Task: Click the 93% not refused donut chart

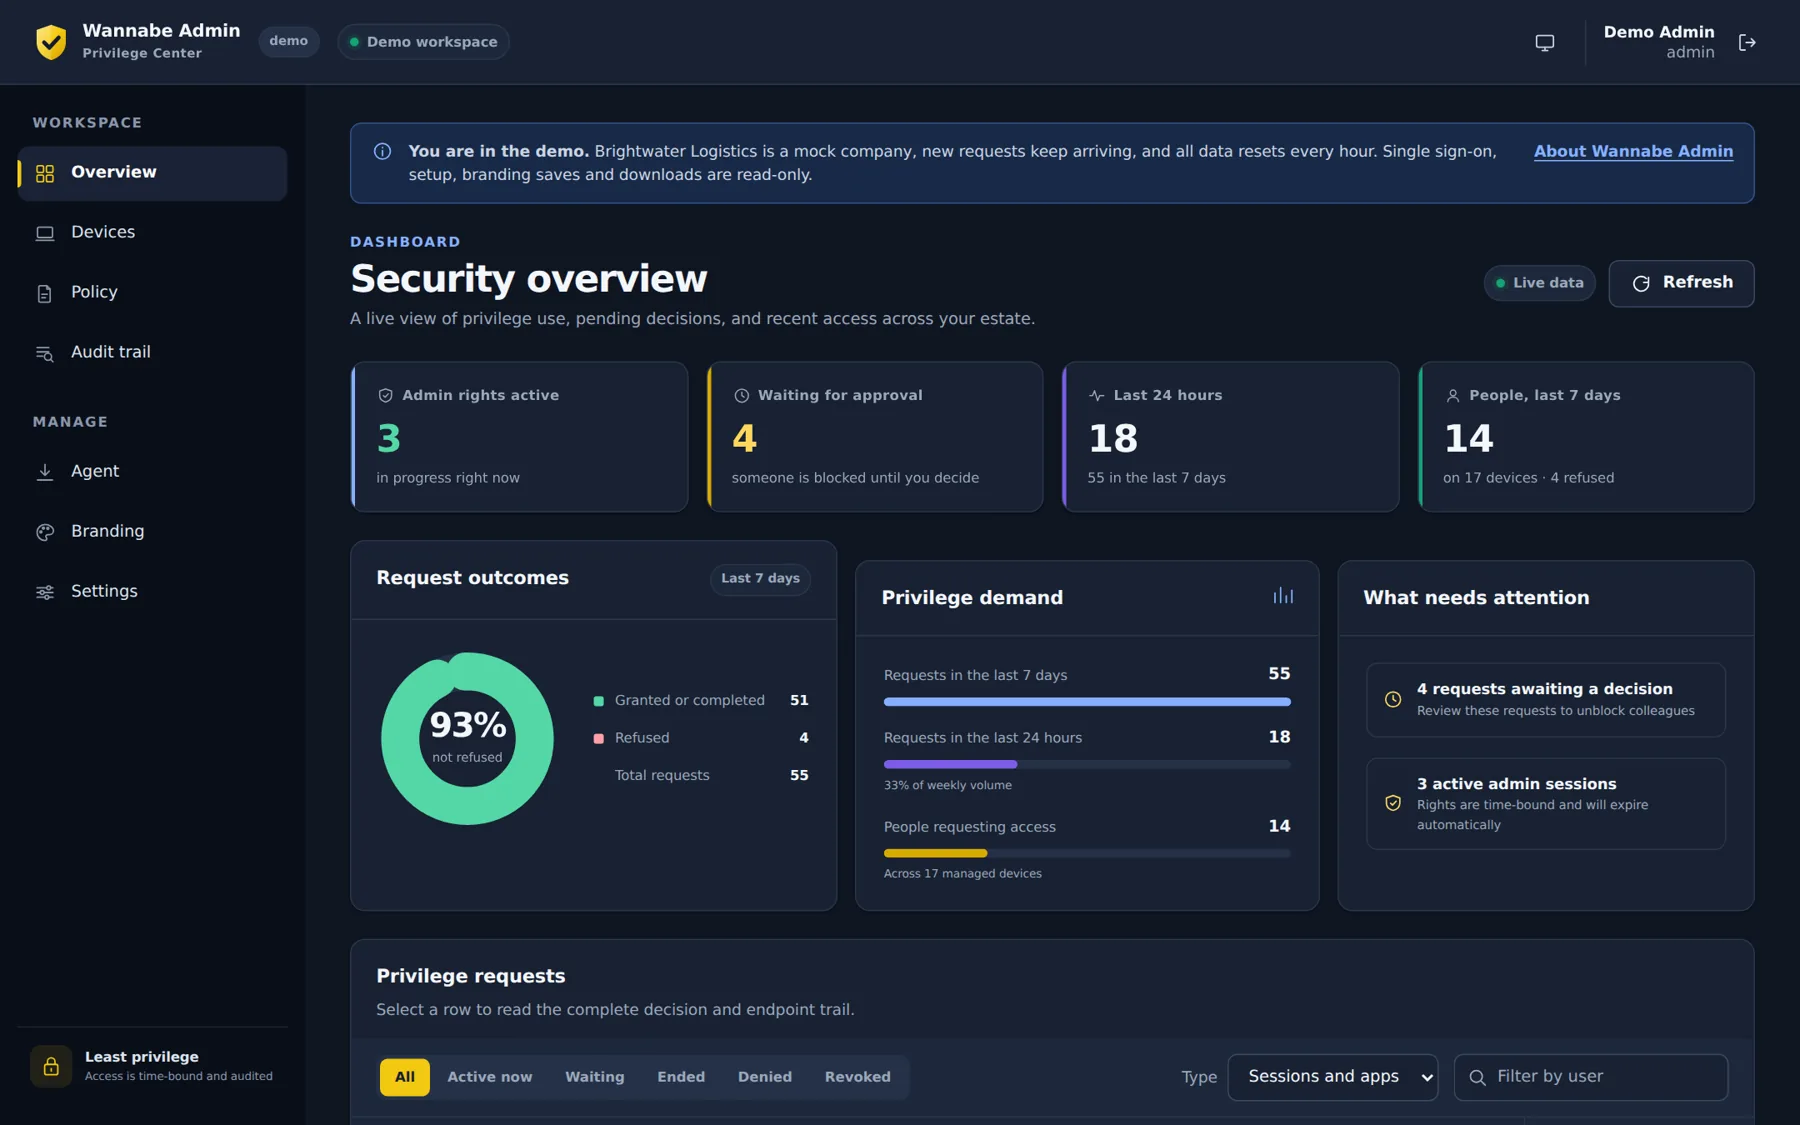Action: (467, 738)
